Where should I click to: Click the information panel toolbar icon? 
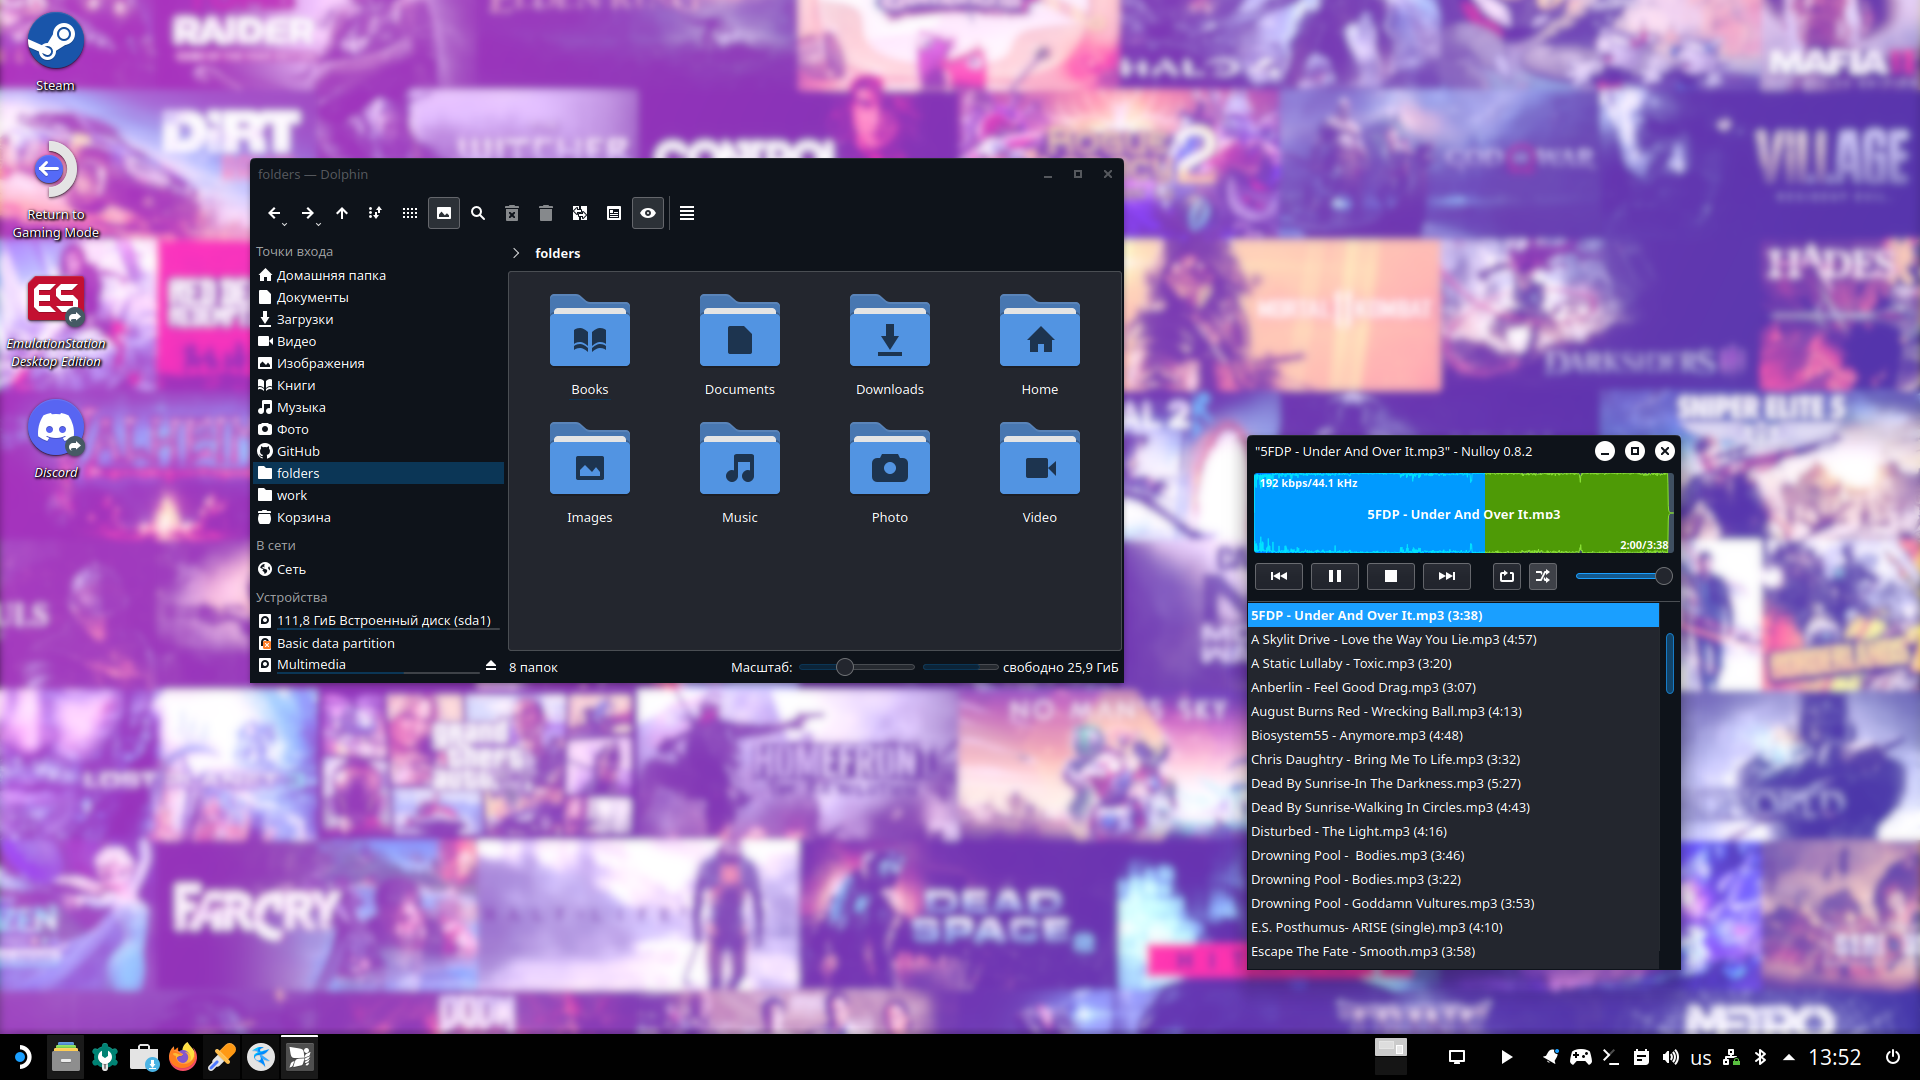pos(614,213)
